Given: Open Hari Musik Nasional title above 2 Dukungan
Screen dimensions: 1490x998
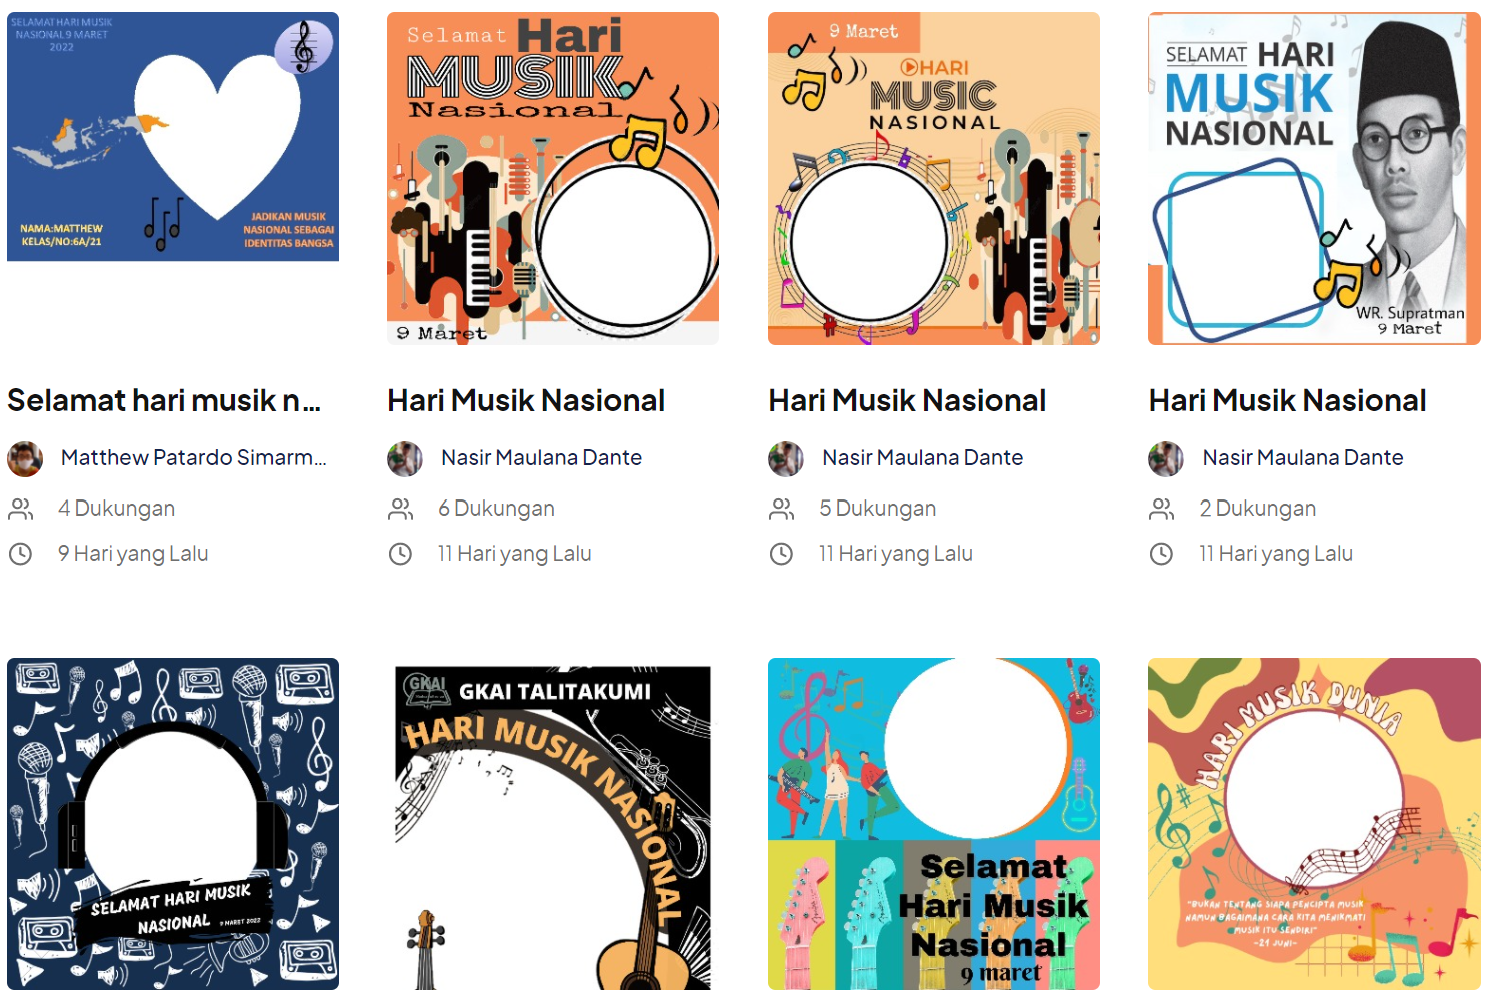Looking at the screenshot, I should [1288, 401].
